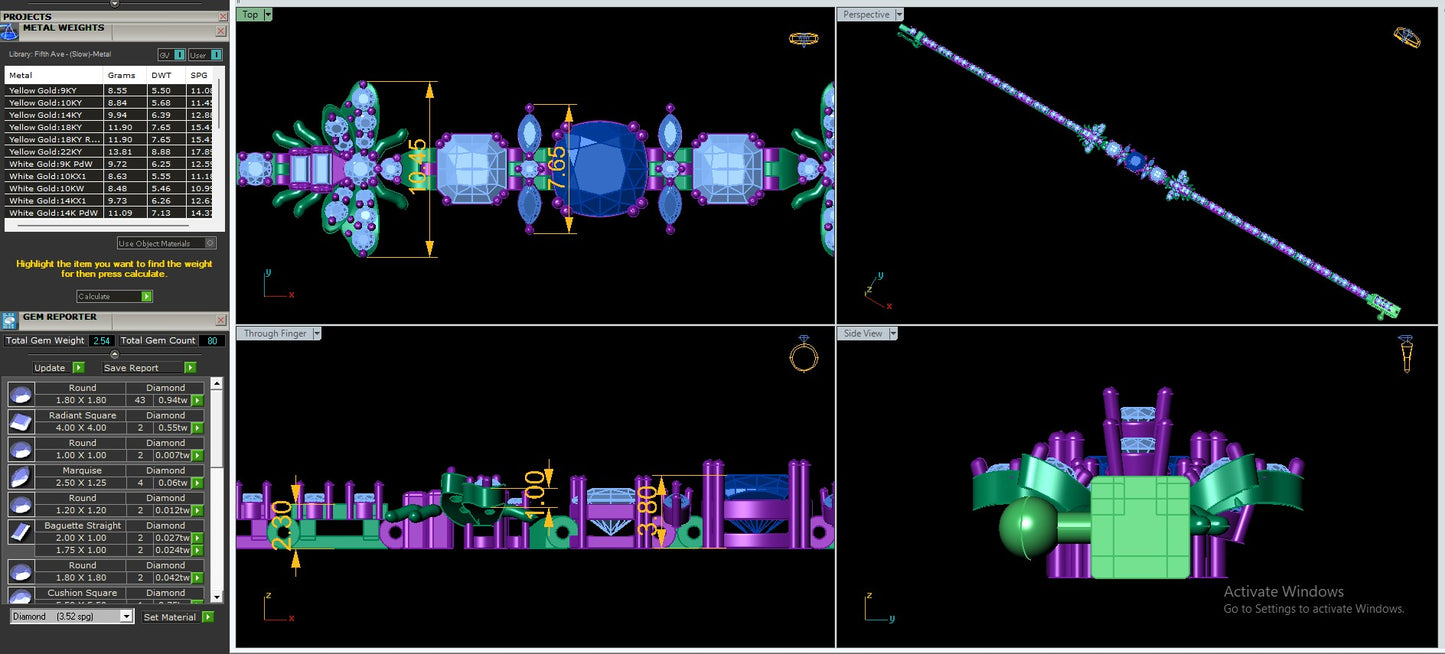Collapse the divider arrow under Total Gem Weight
Screen dimensions: 1445x654
tap(114, 354)
